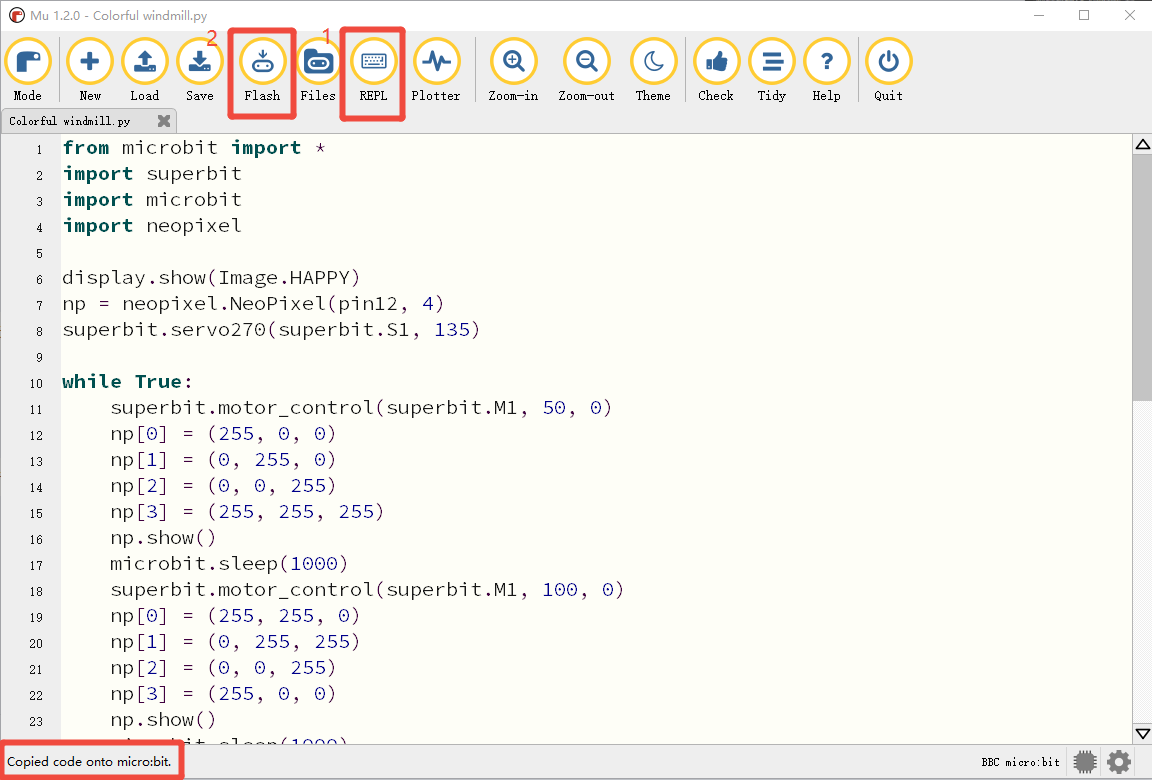Click the 'microbit.sleep(1000)' line 17

(229, 564)
